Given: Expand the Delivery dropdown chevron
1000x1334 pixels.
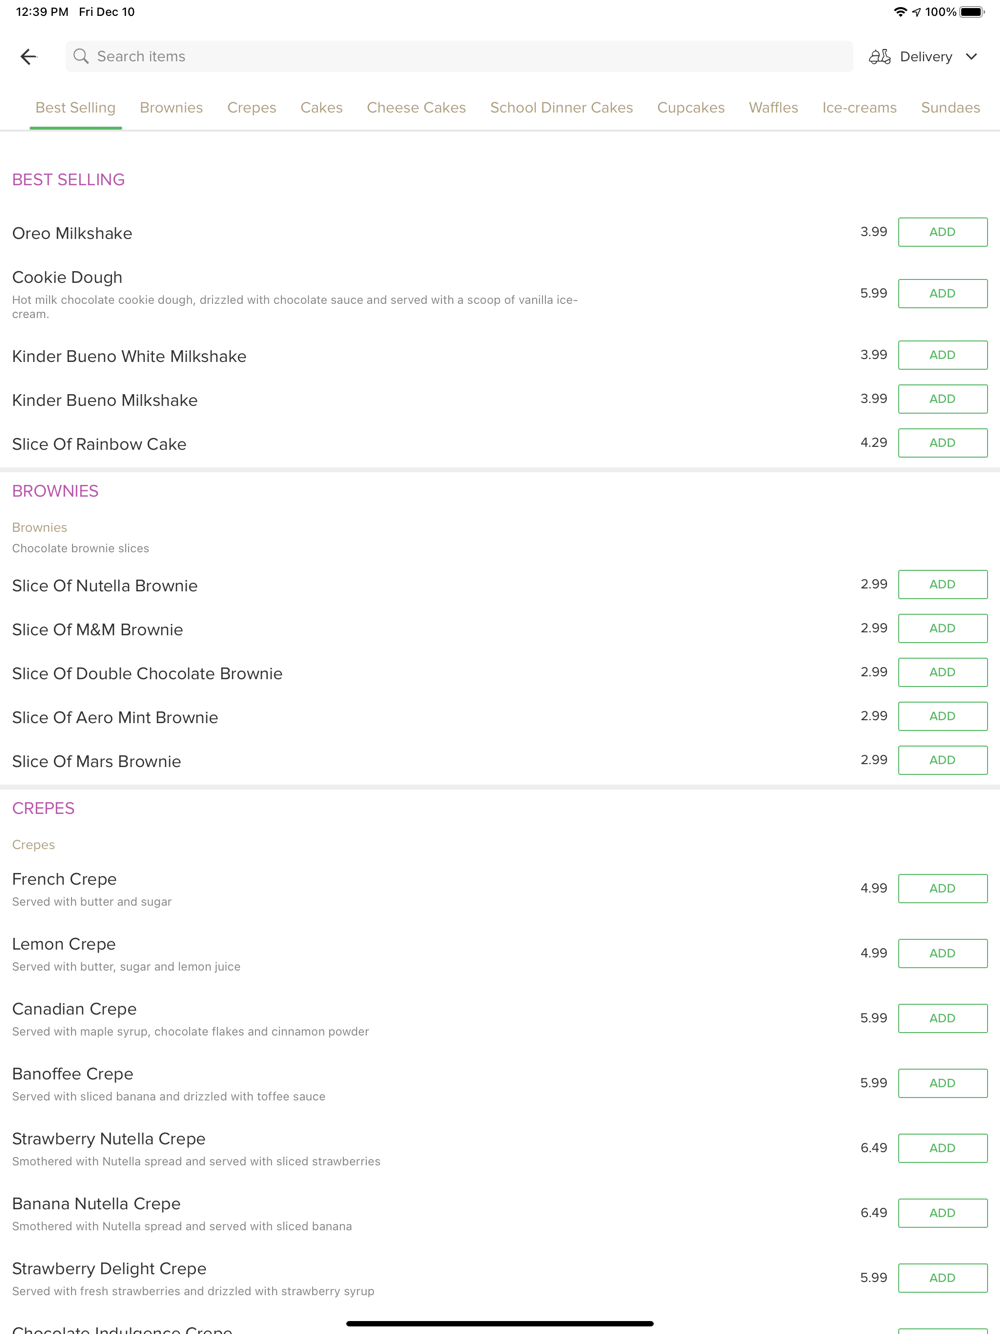Looking at the screenshot, I should tap(971, 57).
